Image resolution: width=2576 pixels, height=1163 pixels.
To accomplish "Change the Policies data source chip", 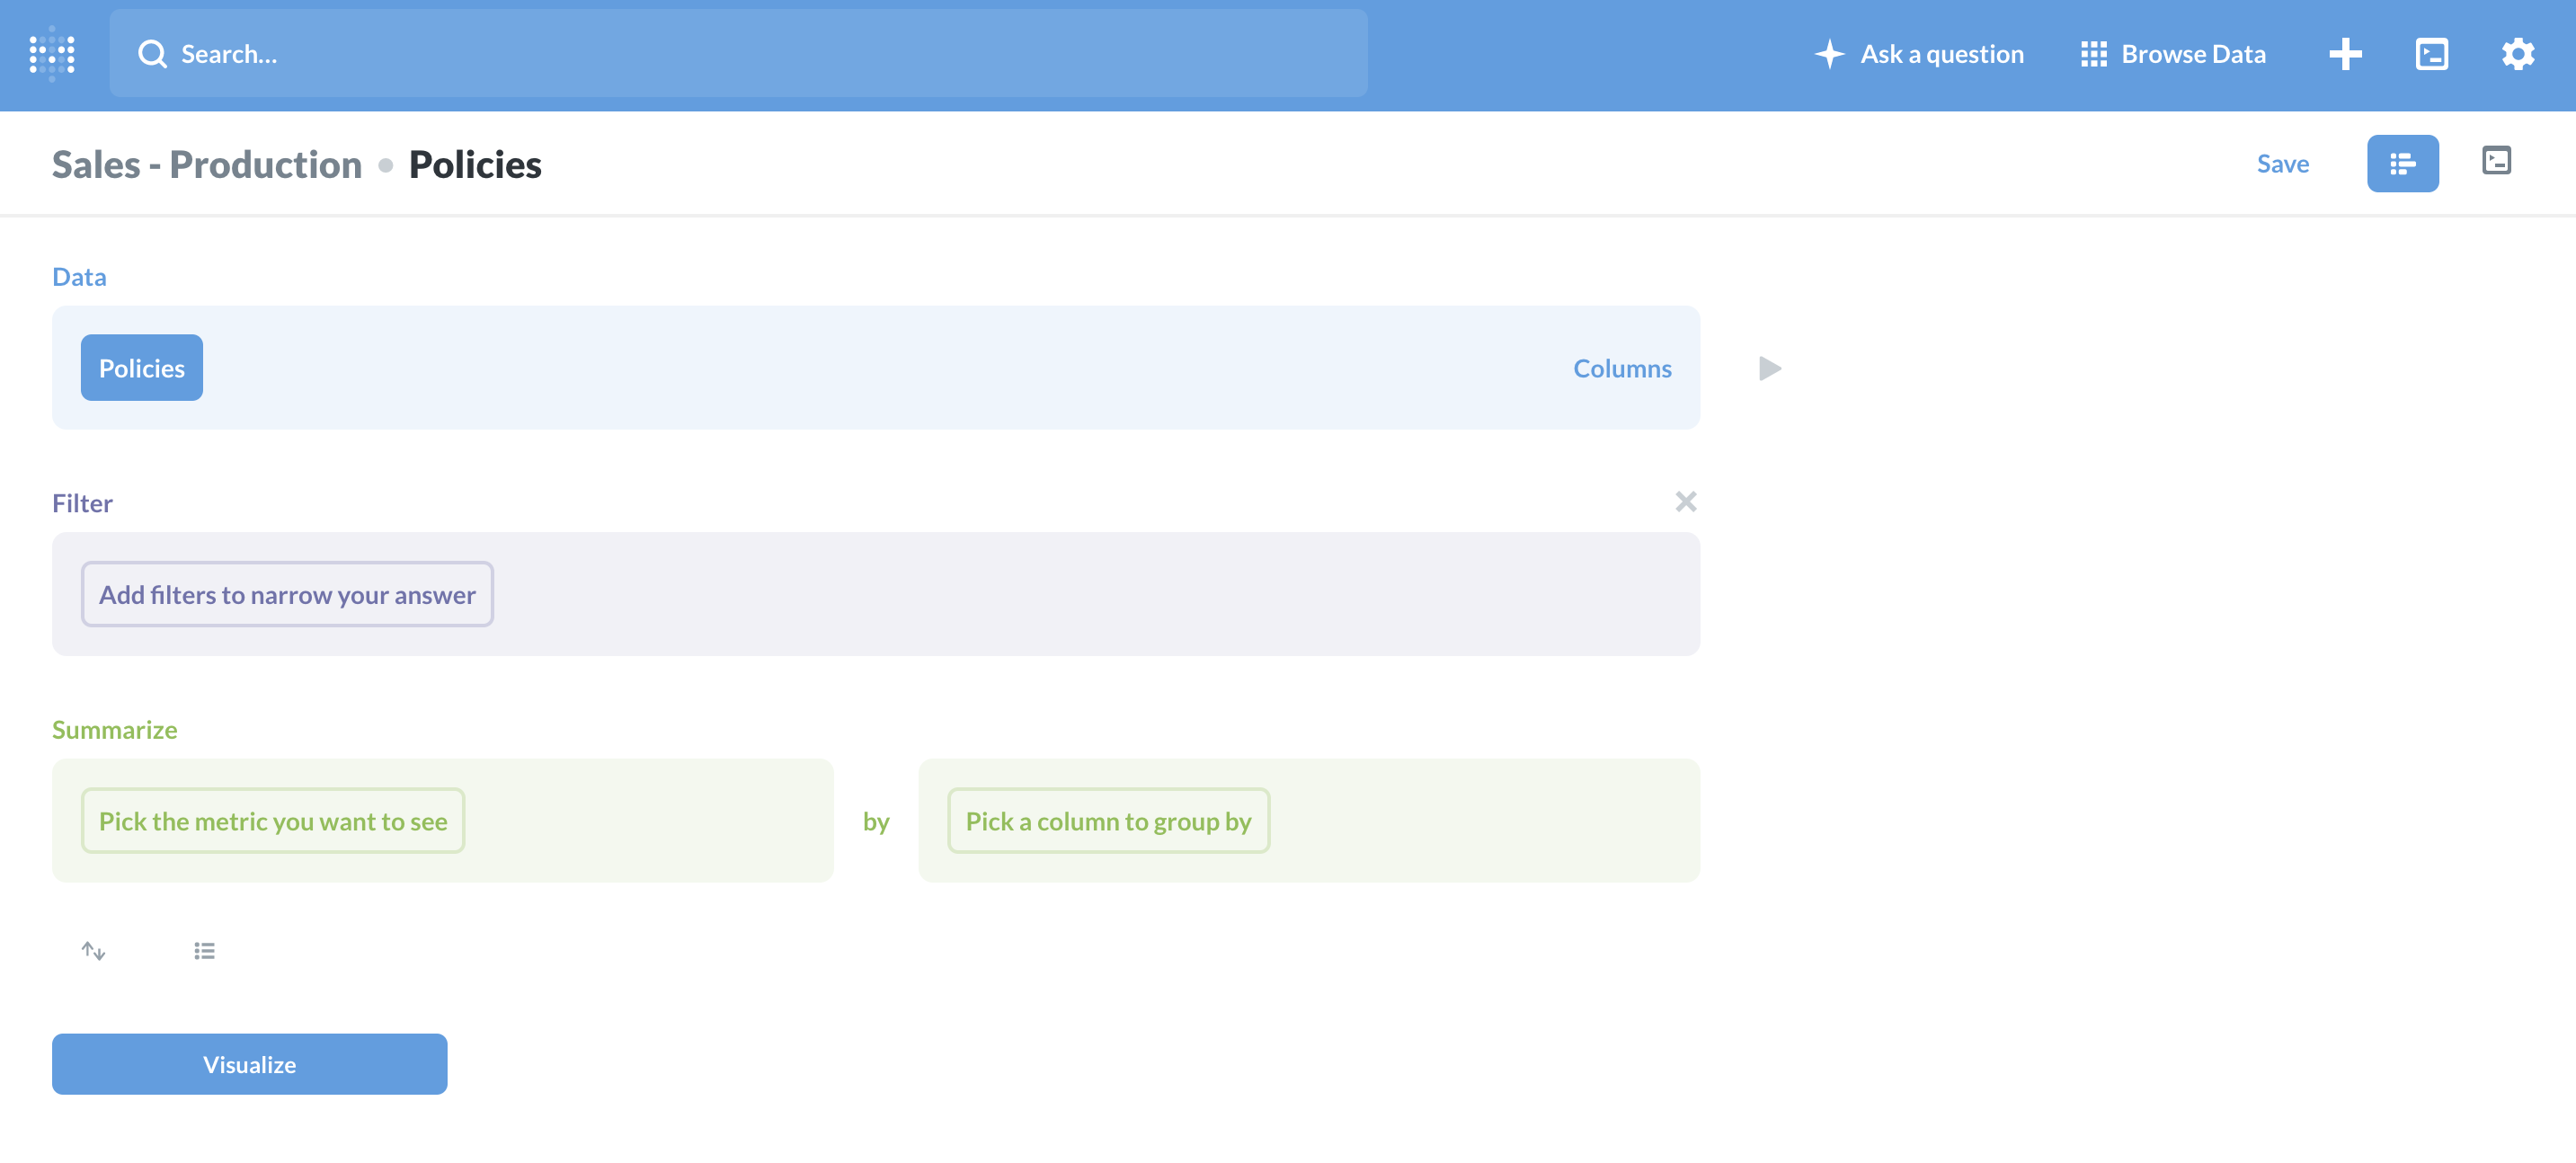I will 142,368.
